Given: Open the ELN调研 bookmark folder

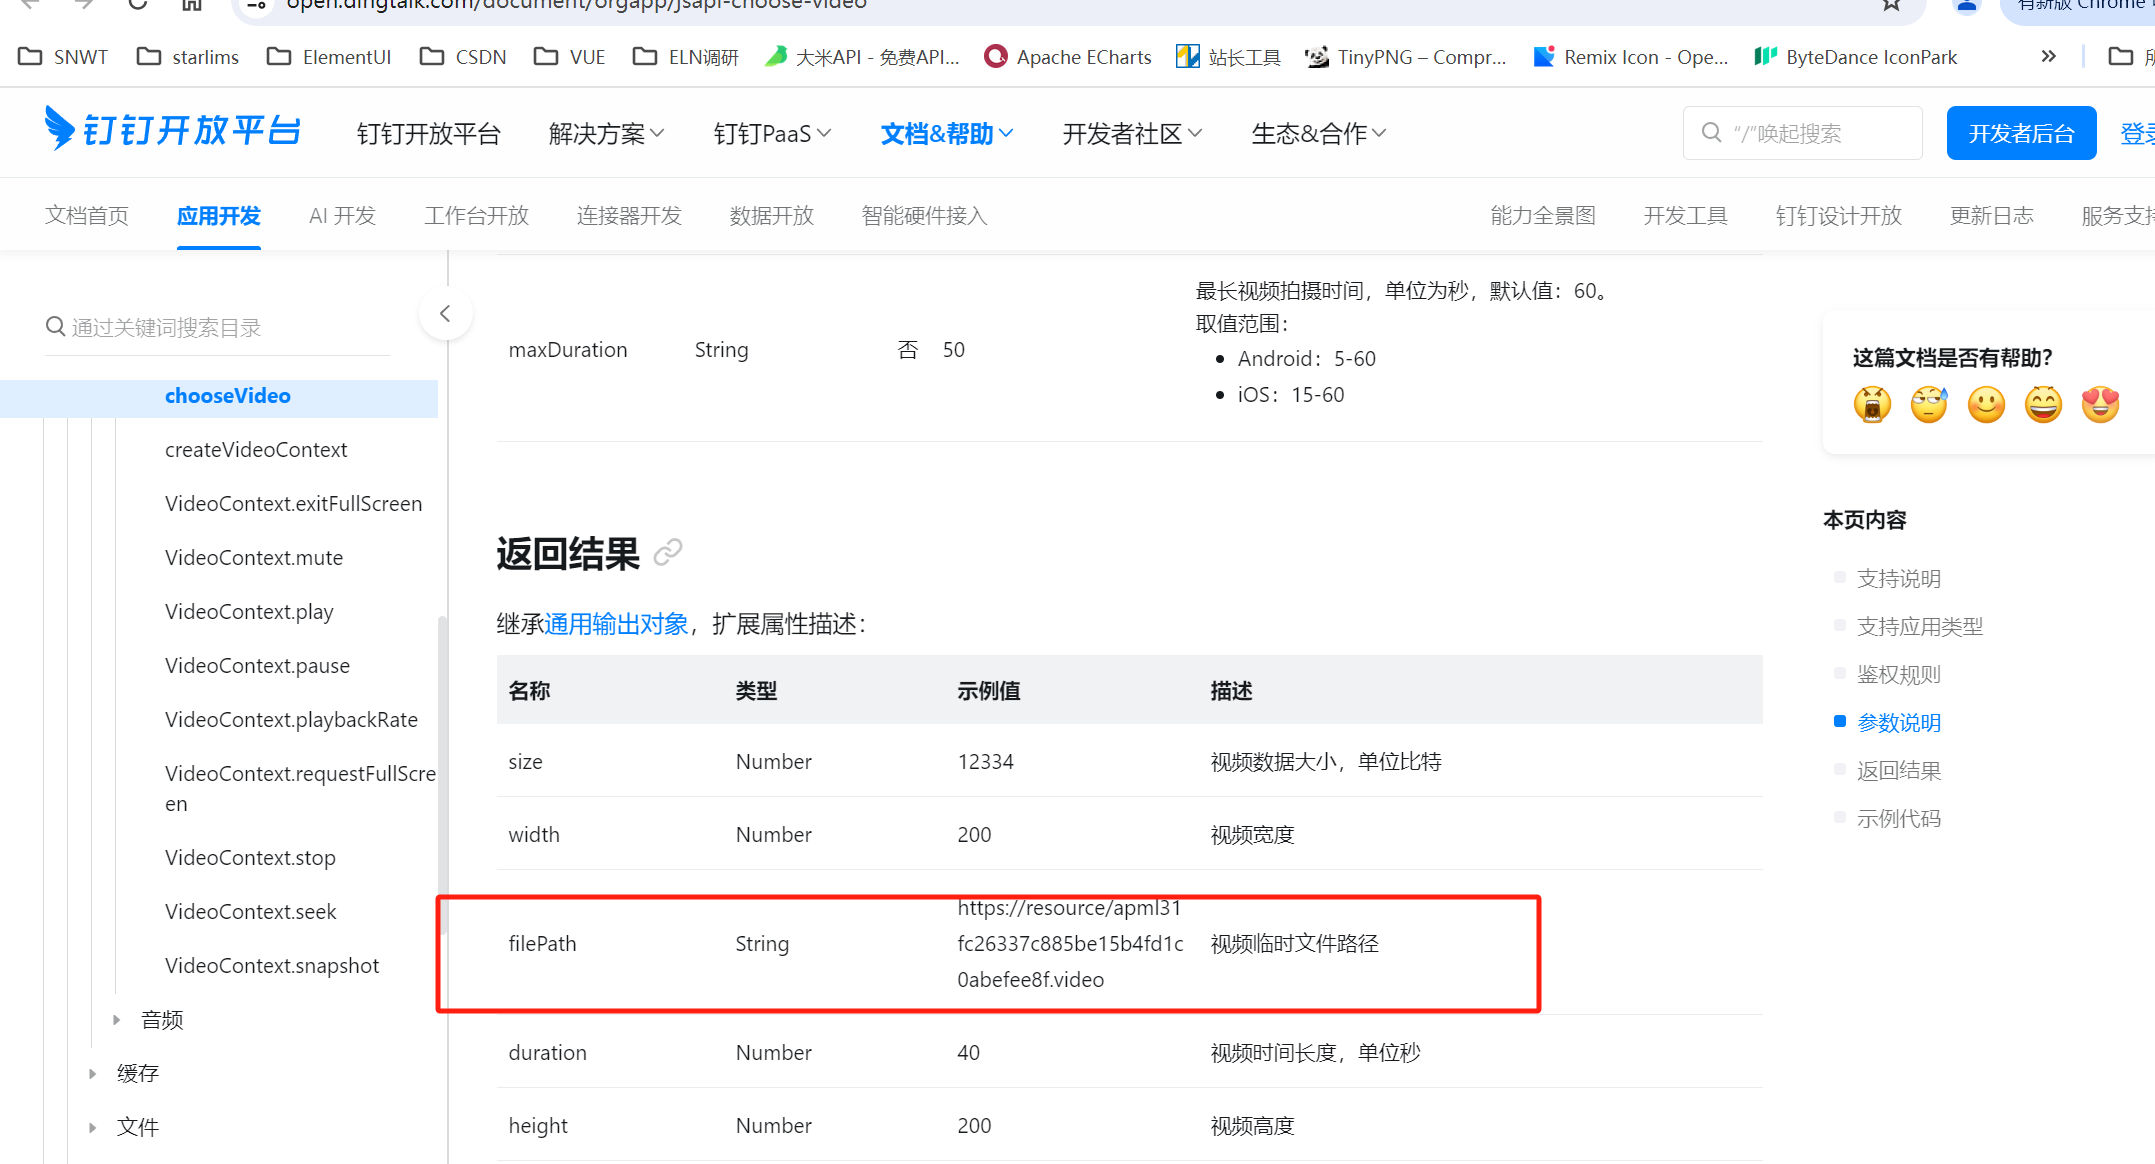Looking at the screenshot, I should coord(686,57).
